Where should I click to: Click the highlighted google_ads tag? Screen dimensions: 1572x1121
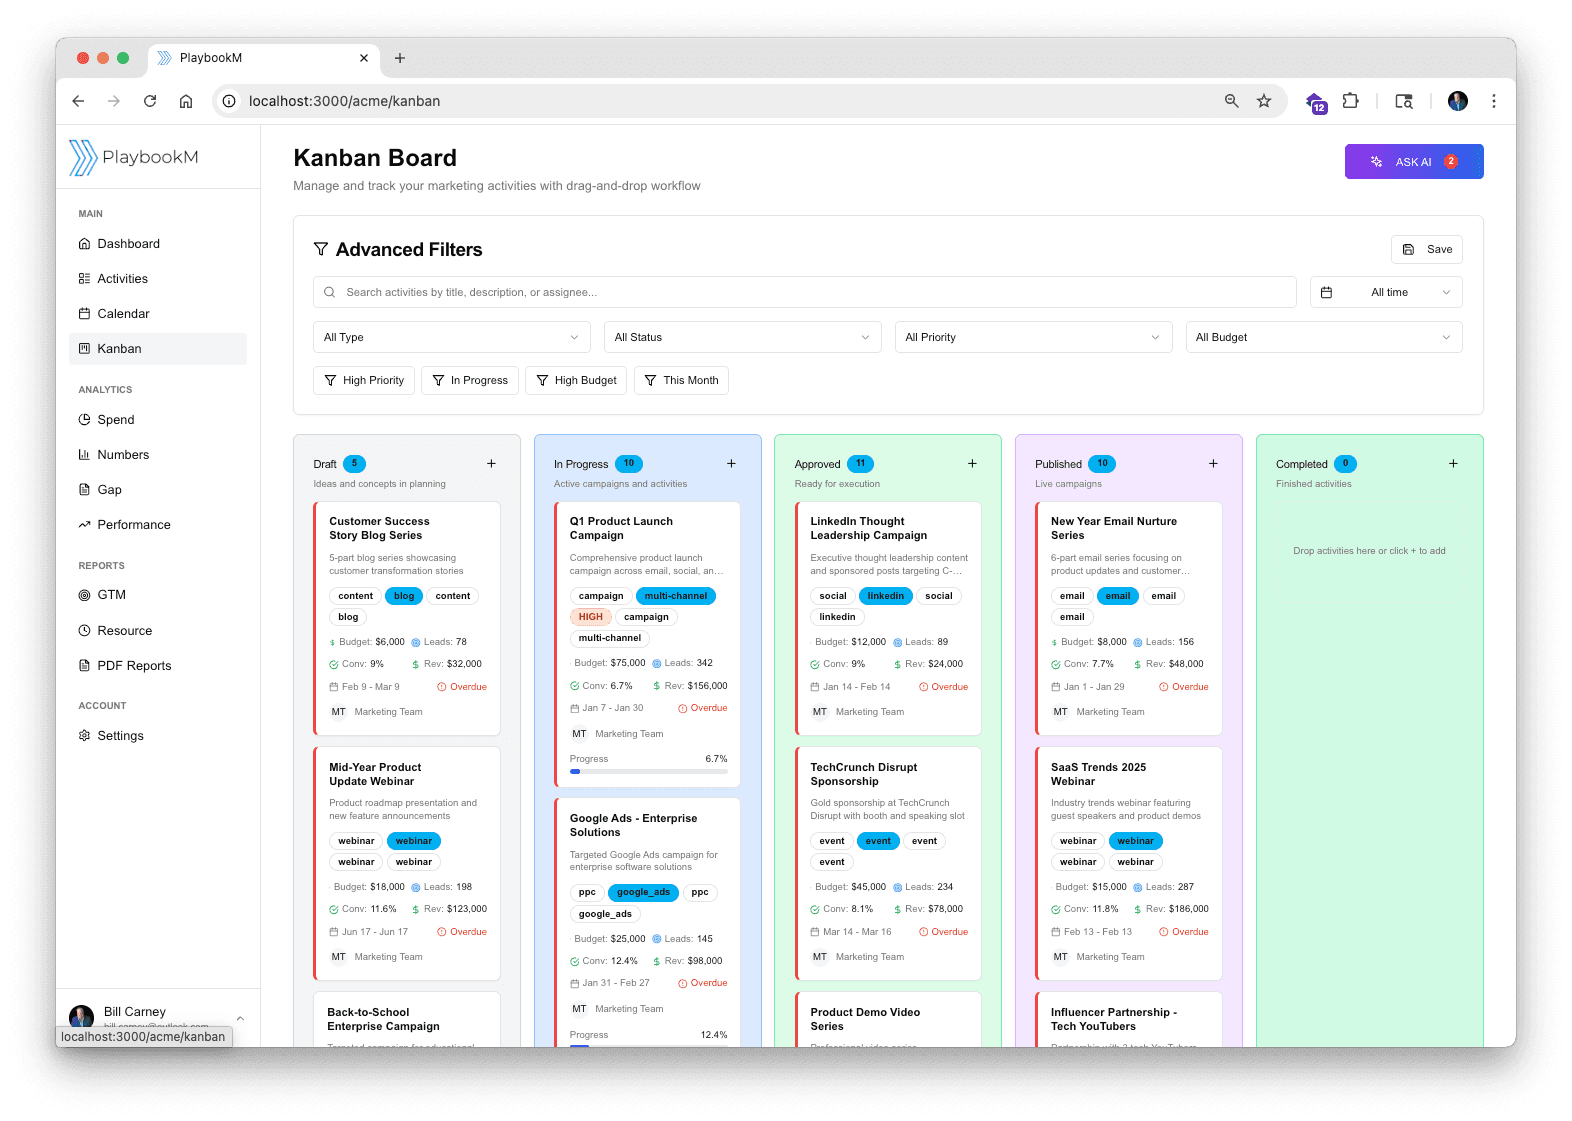643,892
